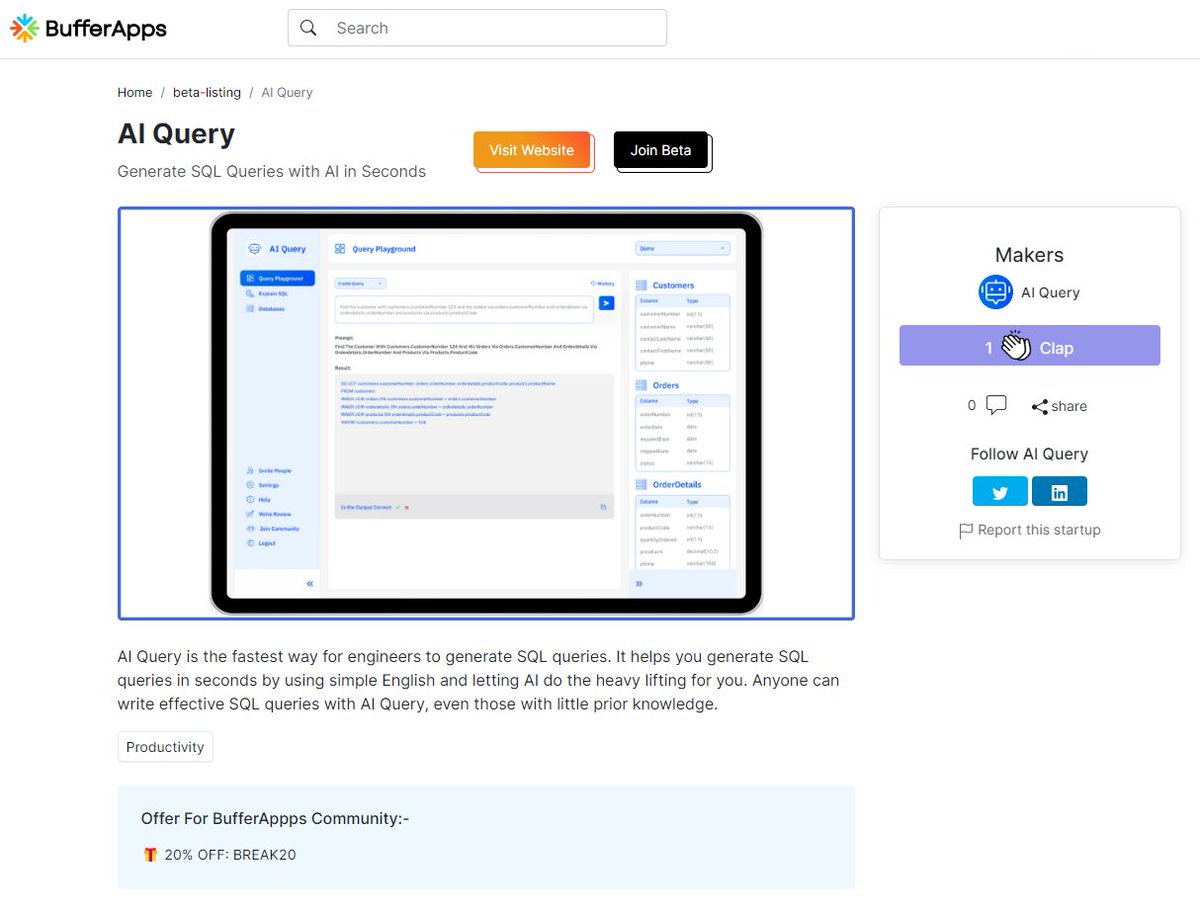The image size is (1200, 912).
Task: Click the Clap button
Action: [1030, 346]
